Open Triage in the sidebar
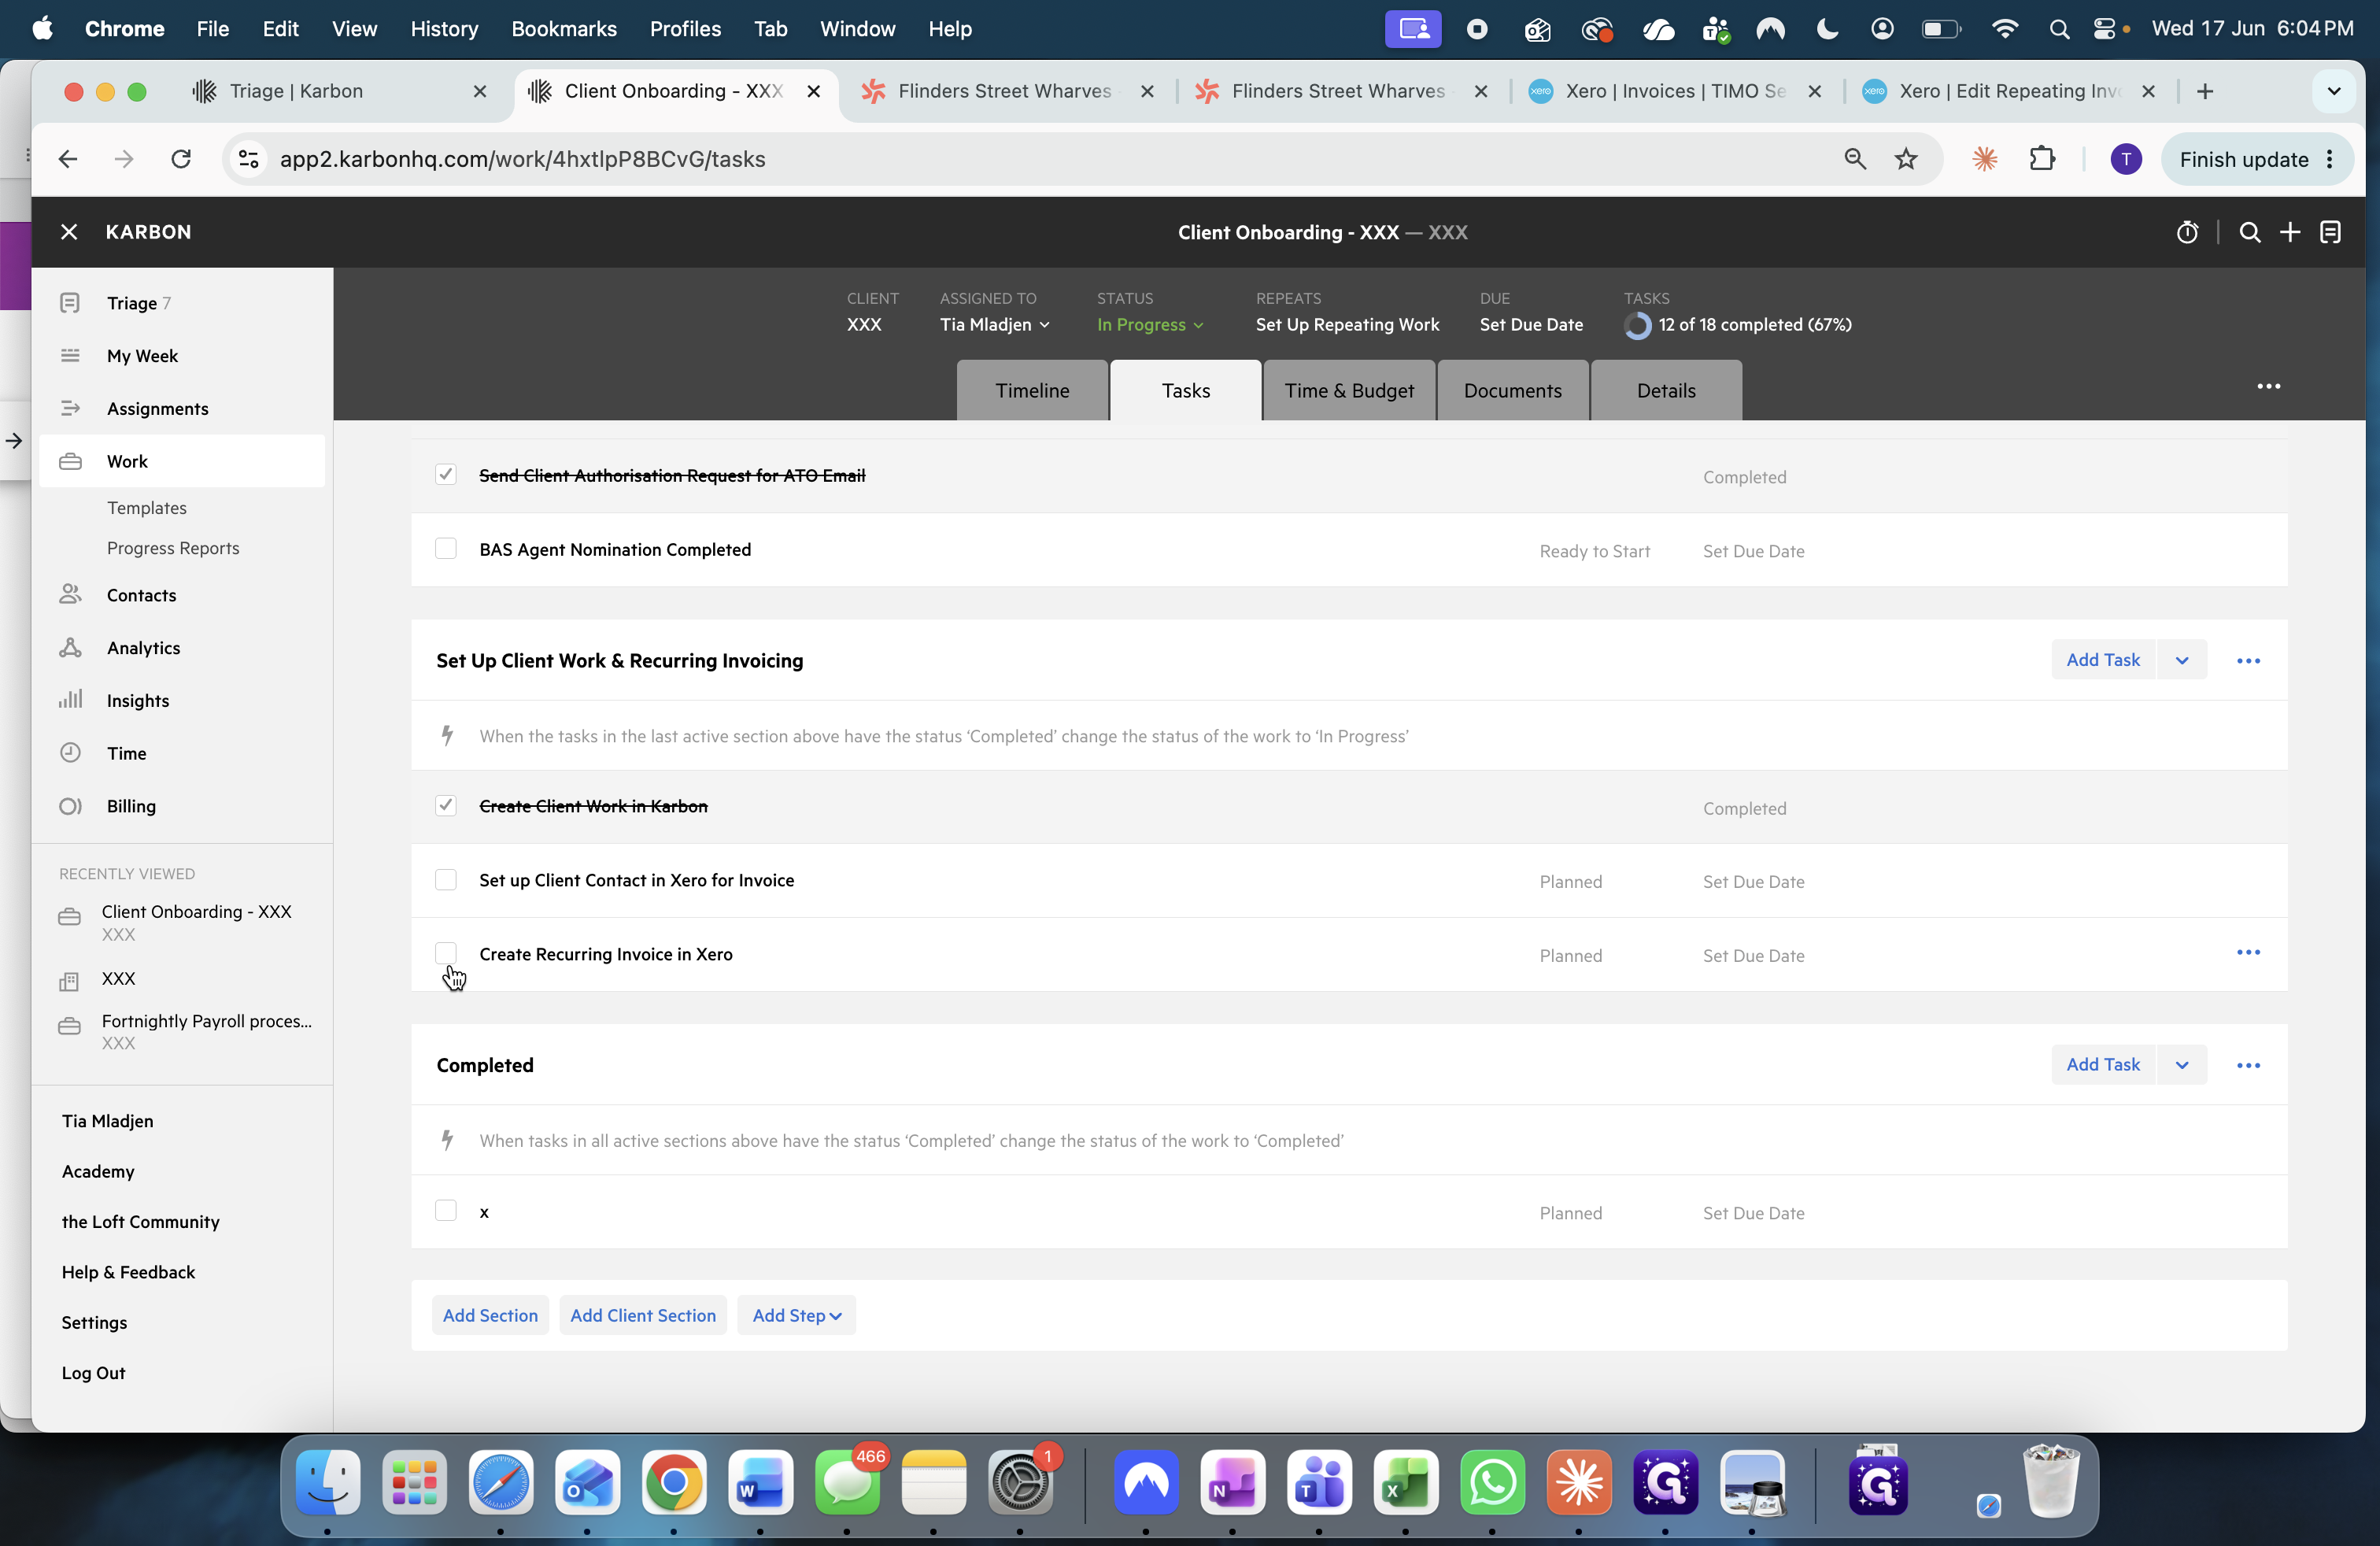Image resolution: width=2380 pixels, height=1546 pixels. 181,303
